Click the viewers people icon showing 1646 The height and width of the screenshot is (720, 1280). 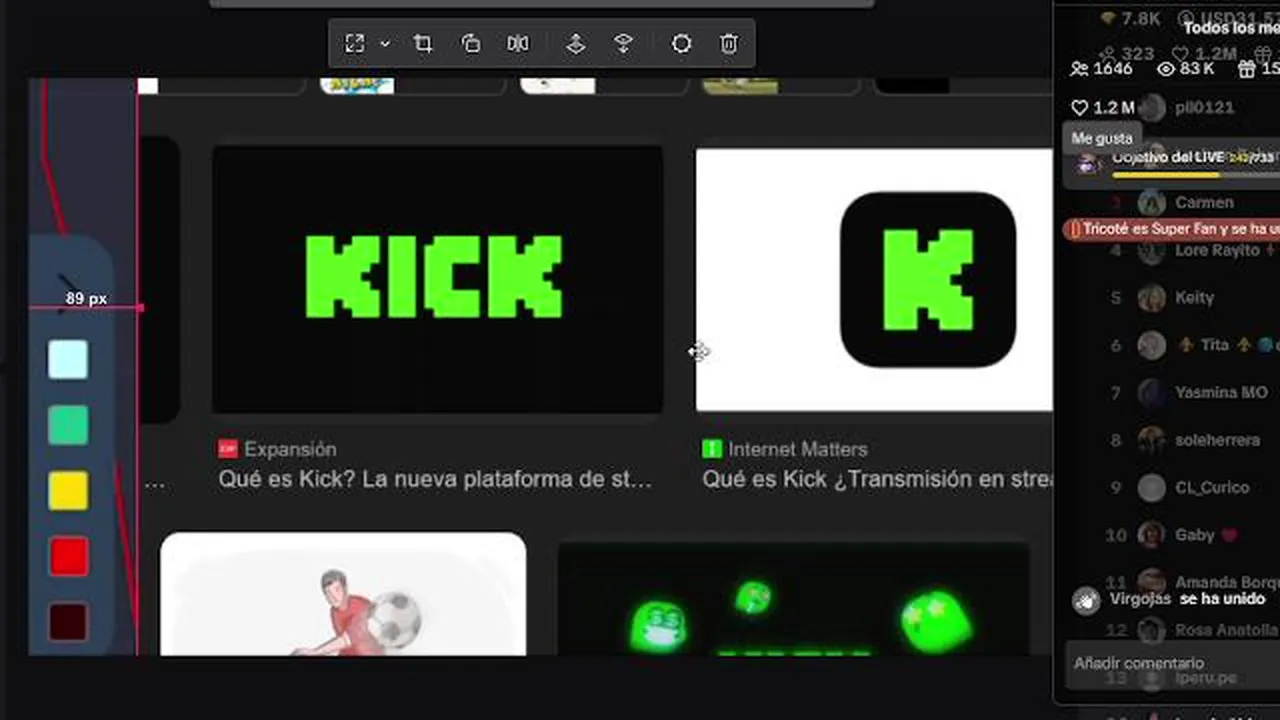1079,69
